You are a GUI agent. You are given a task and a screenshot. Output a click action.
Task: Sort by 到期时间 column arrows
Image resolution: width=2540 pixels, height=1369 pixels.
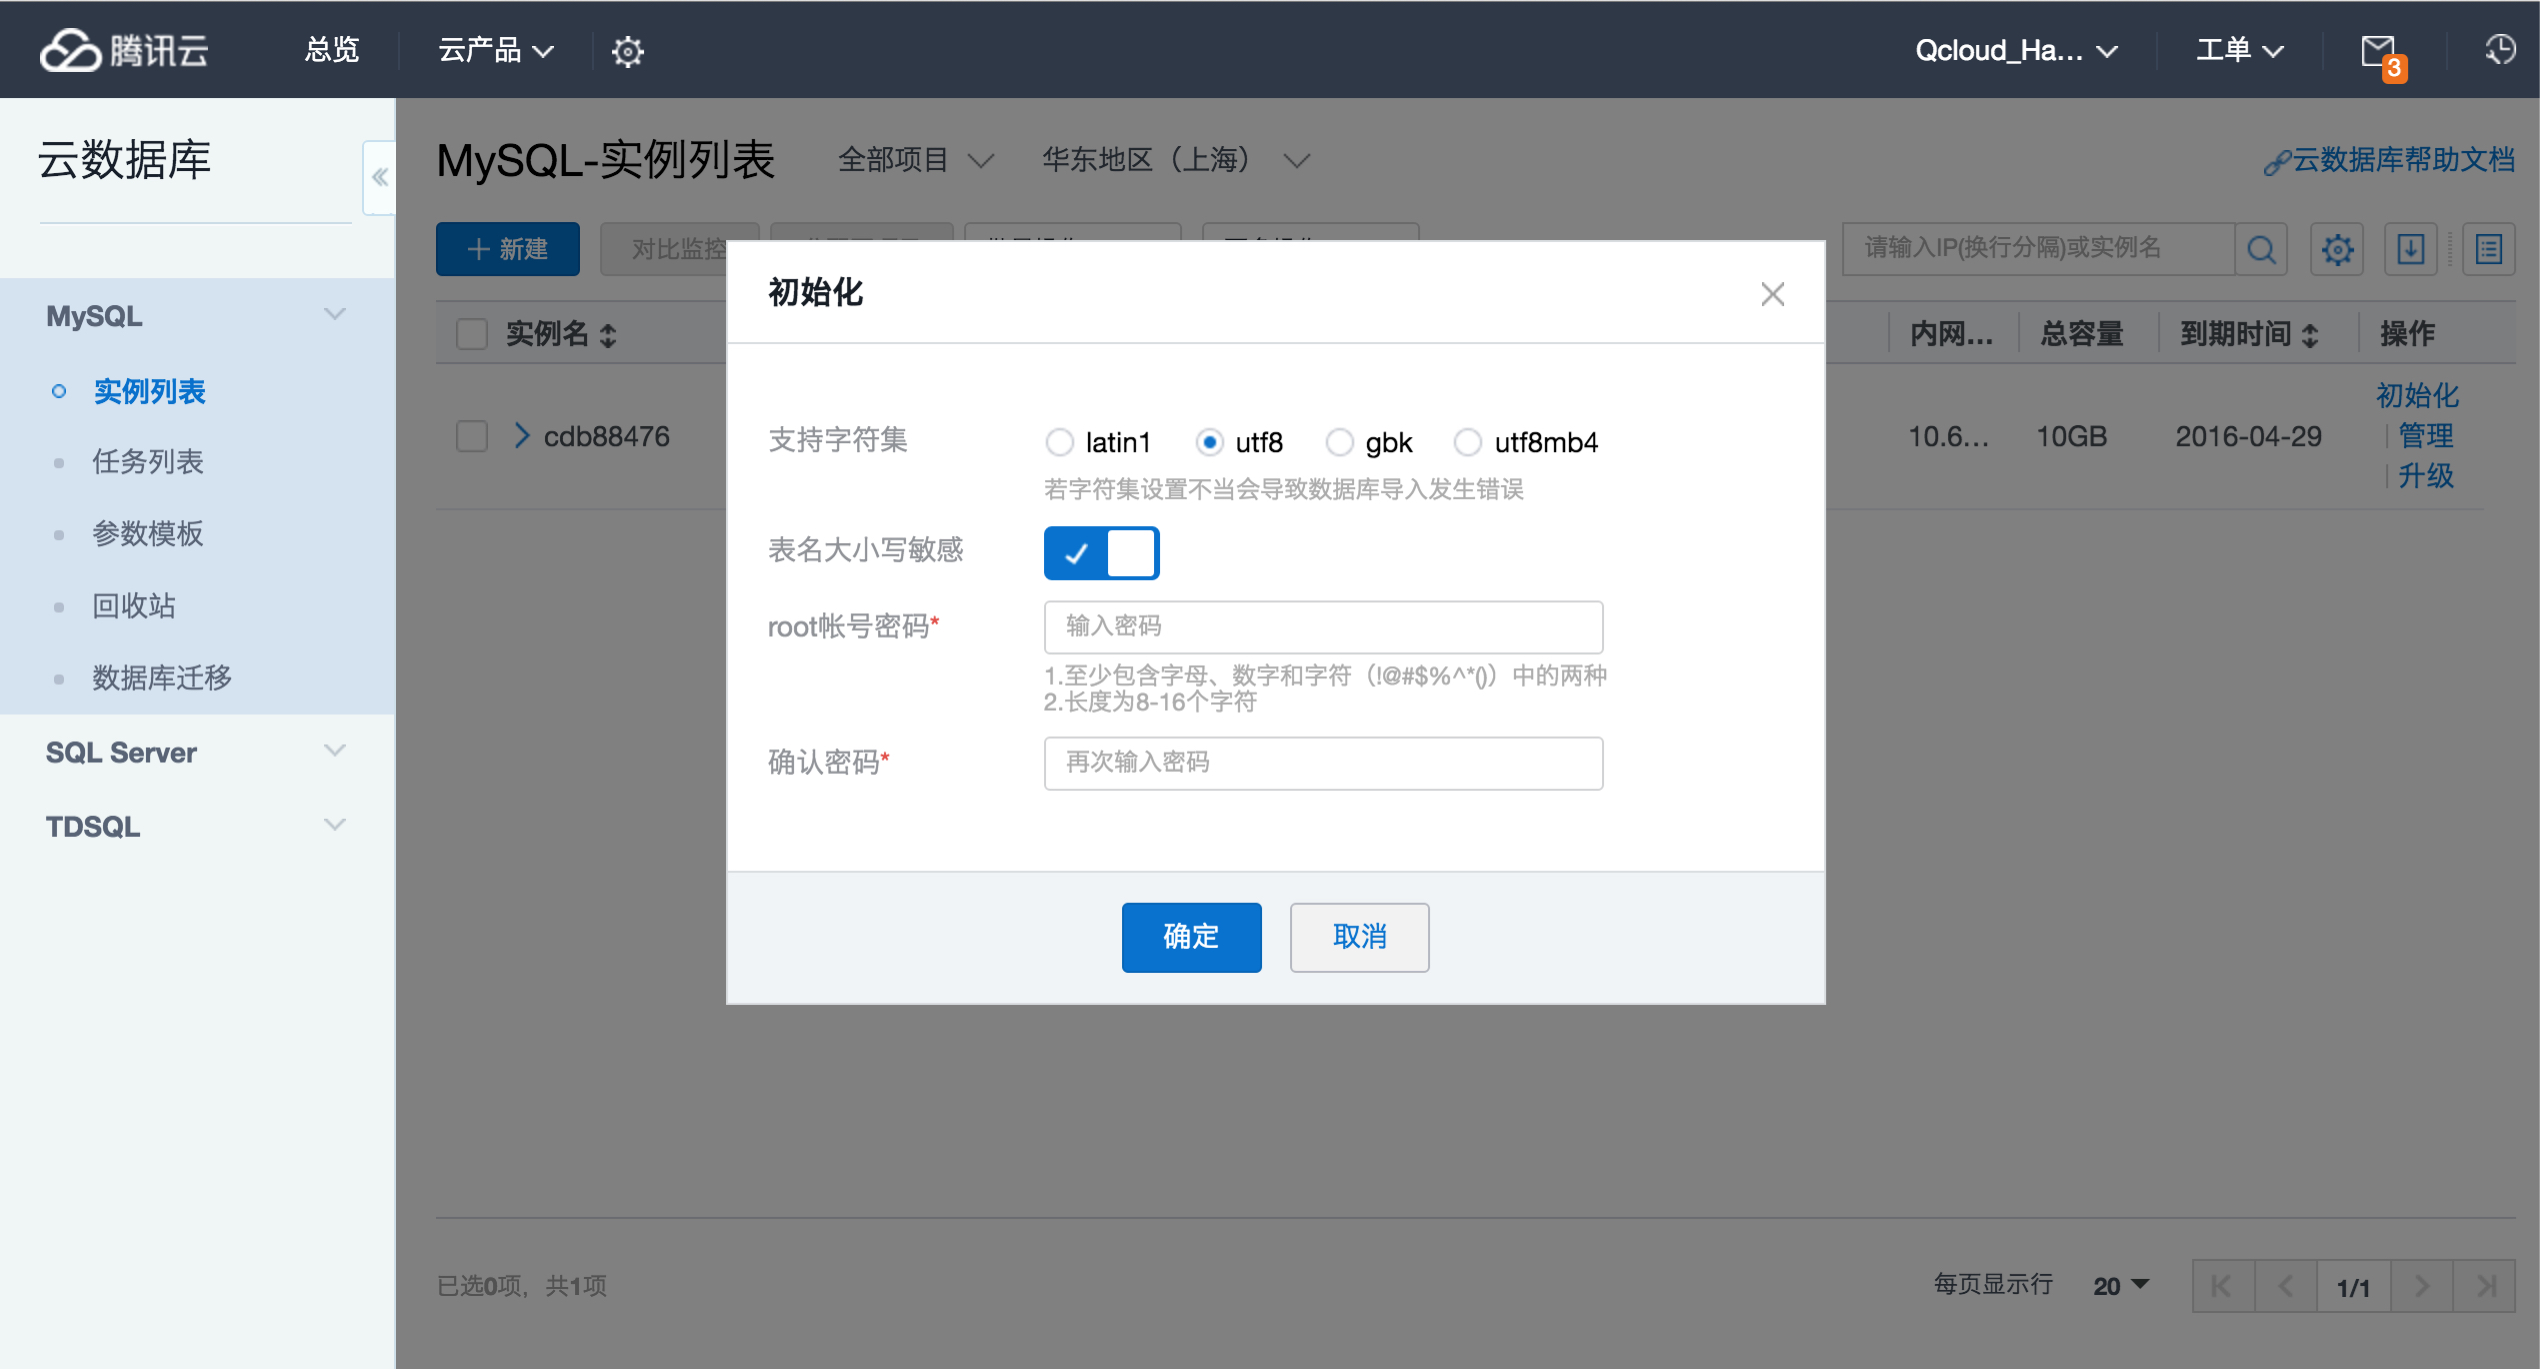pos(2310,335)
